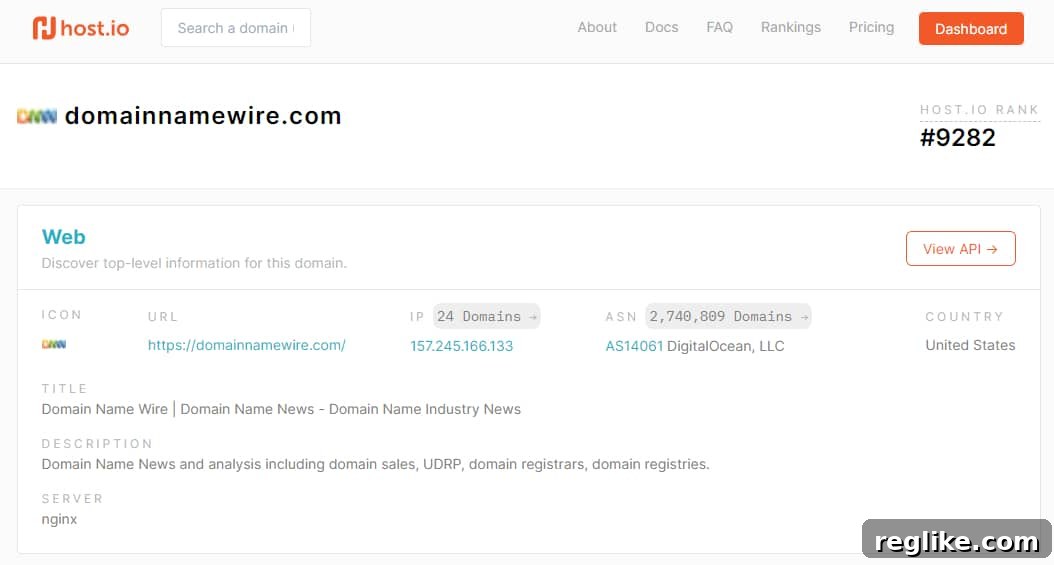Select the description text about domain sales
The height and width of the screenshot is (565, 1054).
tap(375, 464)
